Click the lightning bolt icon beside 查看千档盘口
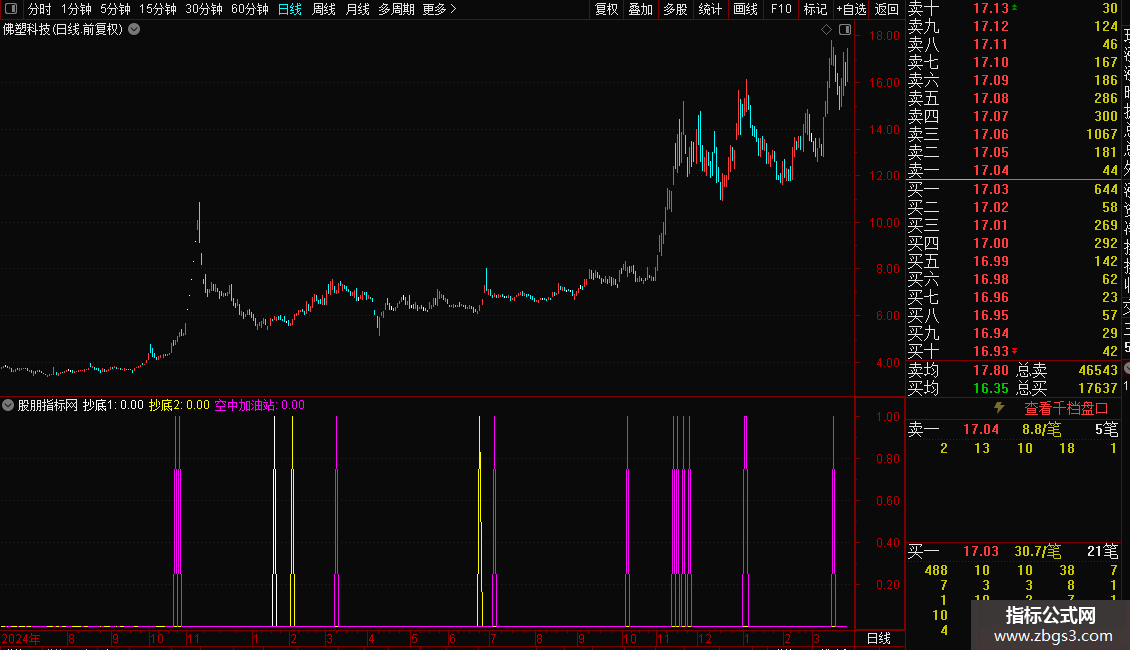Screen dimensions: 1130x650 coord(999,408)
